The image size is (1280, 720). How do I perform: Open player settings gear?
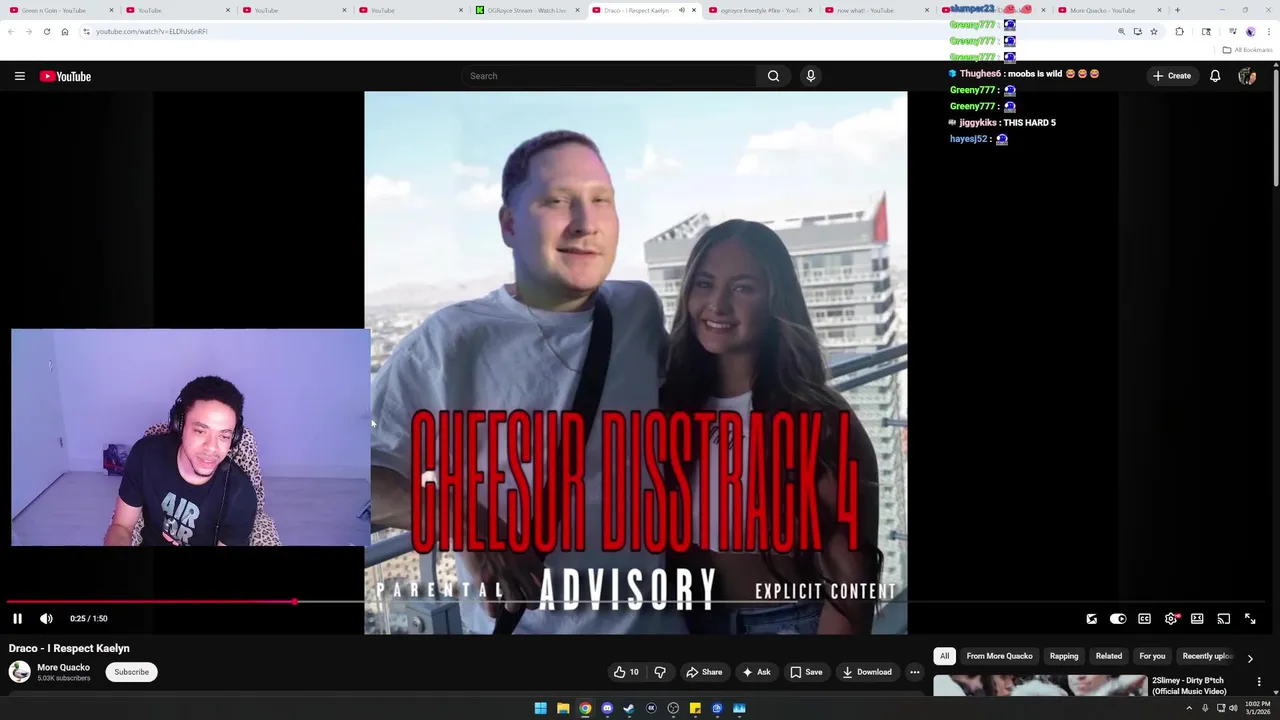coord(1171,619)
